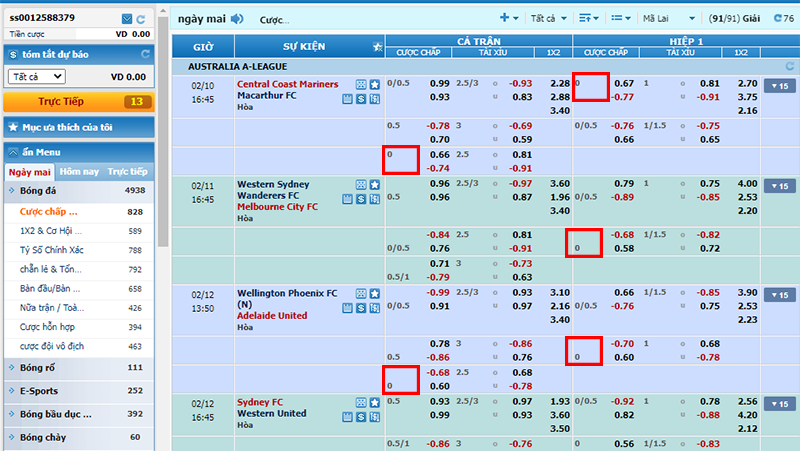This screenshot has width=800, height=451.
Task: Select Bóng rổ in the sports list
Action: coord(40,367)
